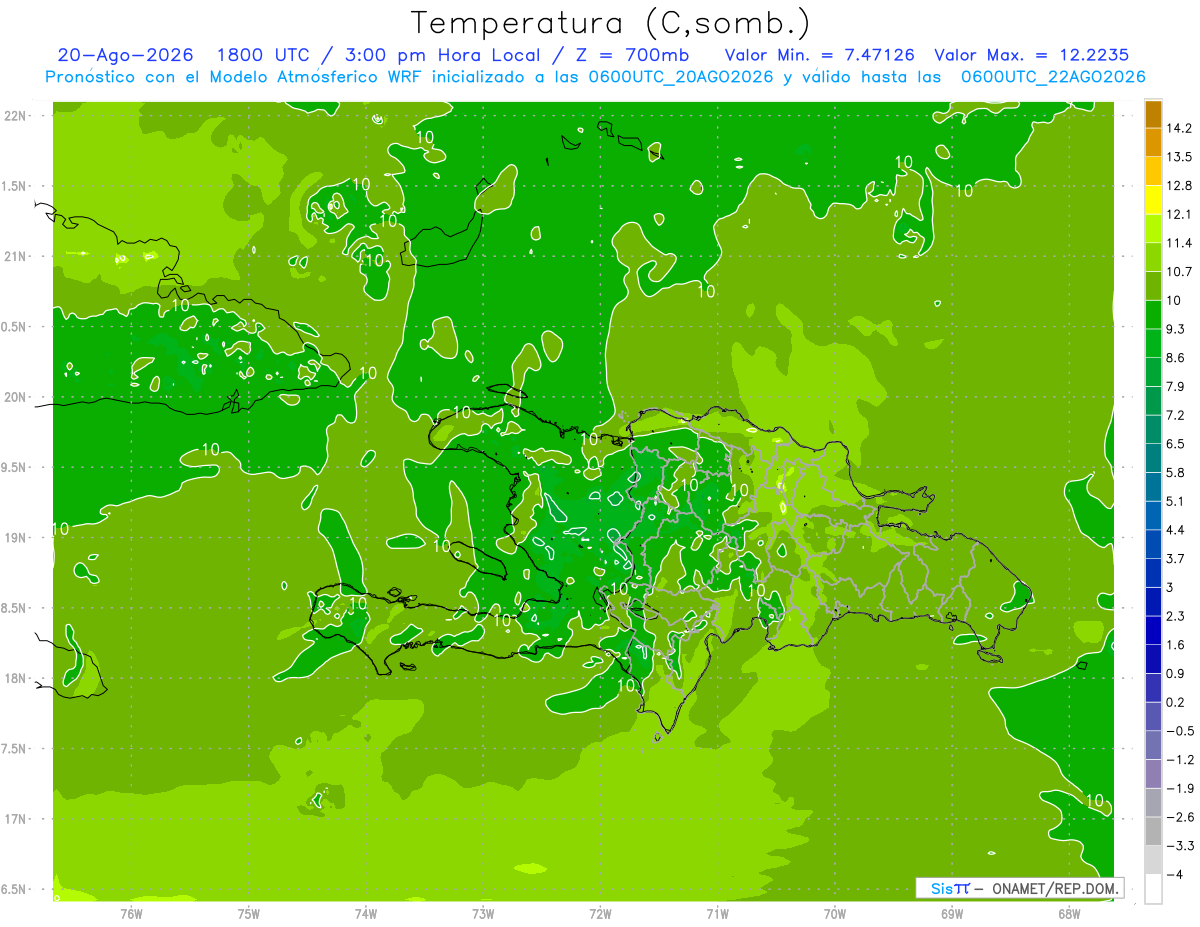Image resolution: width=1200 pixels, height=927 pixels.
Task: Click legend value "-4"
Action: tap(1175, 874)
